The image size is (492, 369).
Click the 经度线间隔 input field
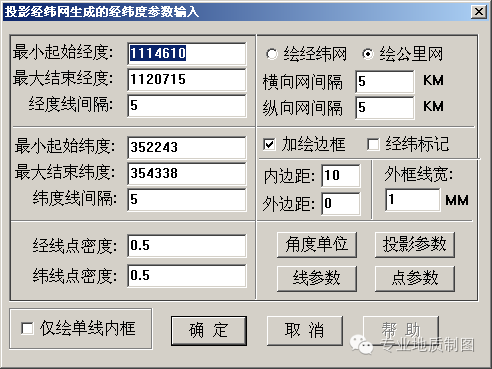[187, 106]
